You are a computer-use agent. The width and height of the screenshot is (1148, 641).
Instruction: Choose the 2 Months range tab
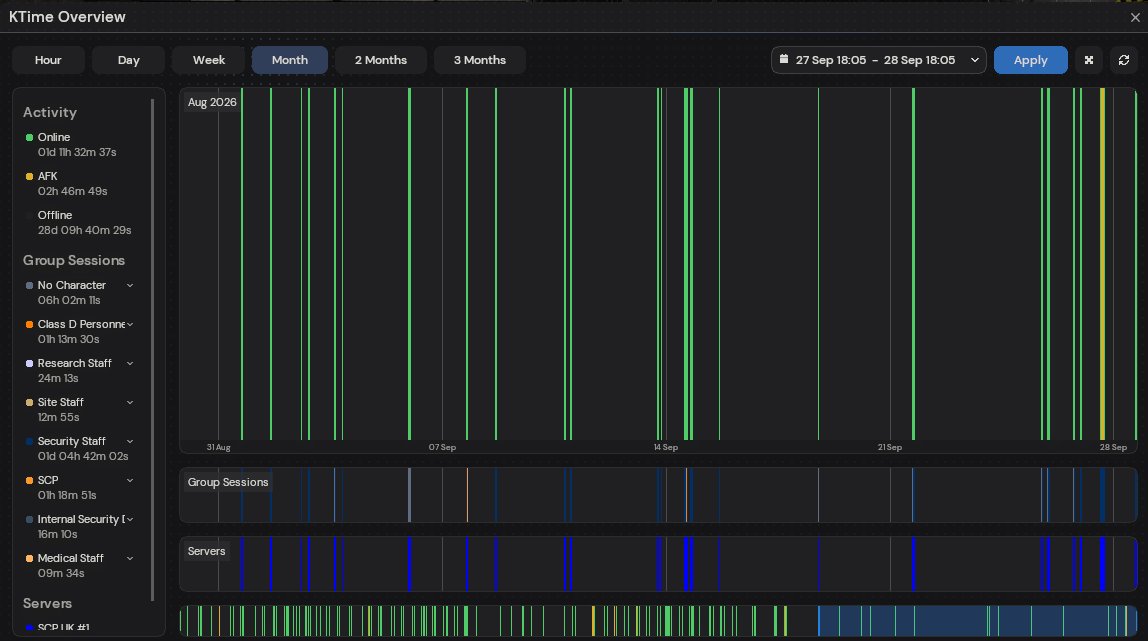point(381,60)
